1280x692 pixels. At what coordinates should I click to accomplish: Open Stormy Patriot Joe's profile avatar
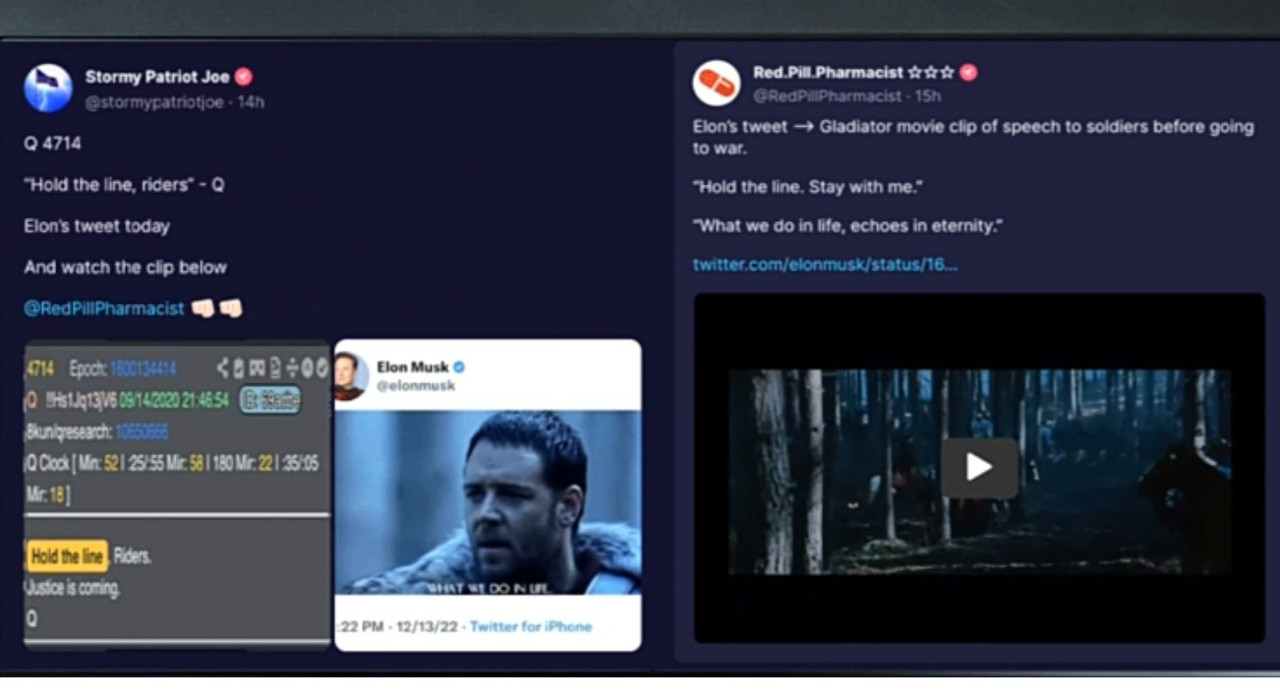(48, 88)
